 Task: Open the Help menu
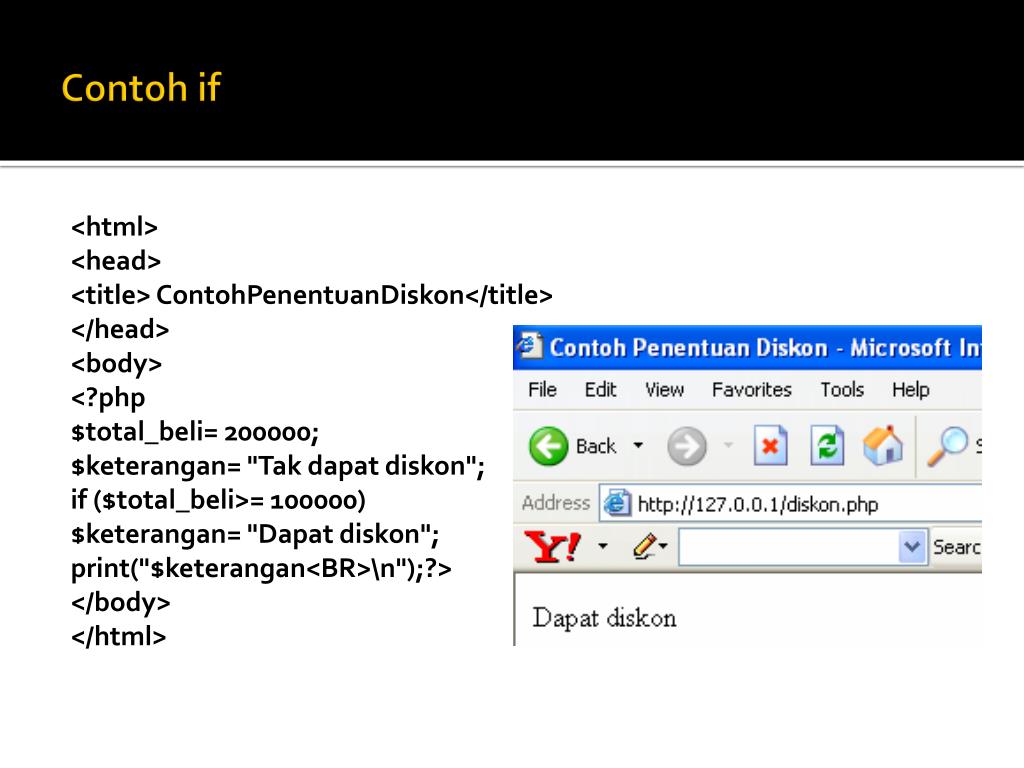pyautogui.click(x=910, y=389)
